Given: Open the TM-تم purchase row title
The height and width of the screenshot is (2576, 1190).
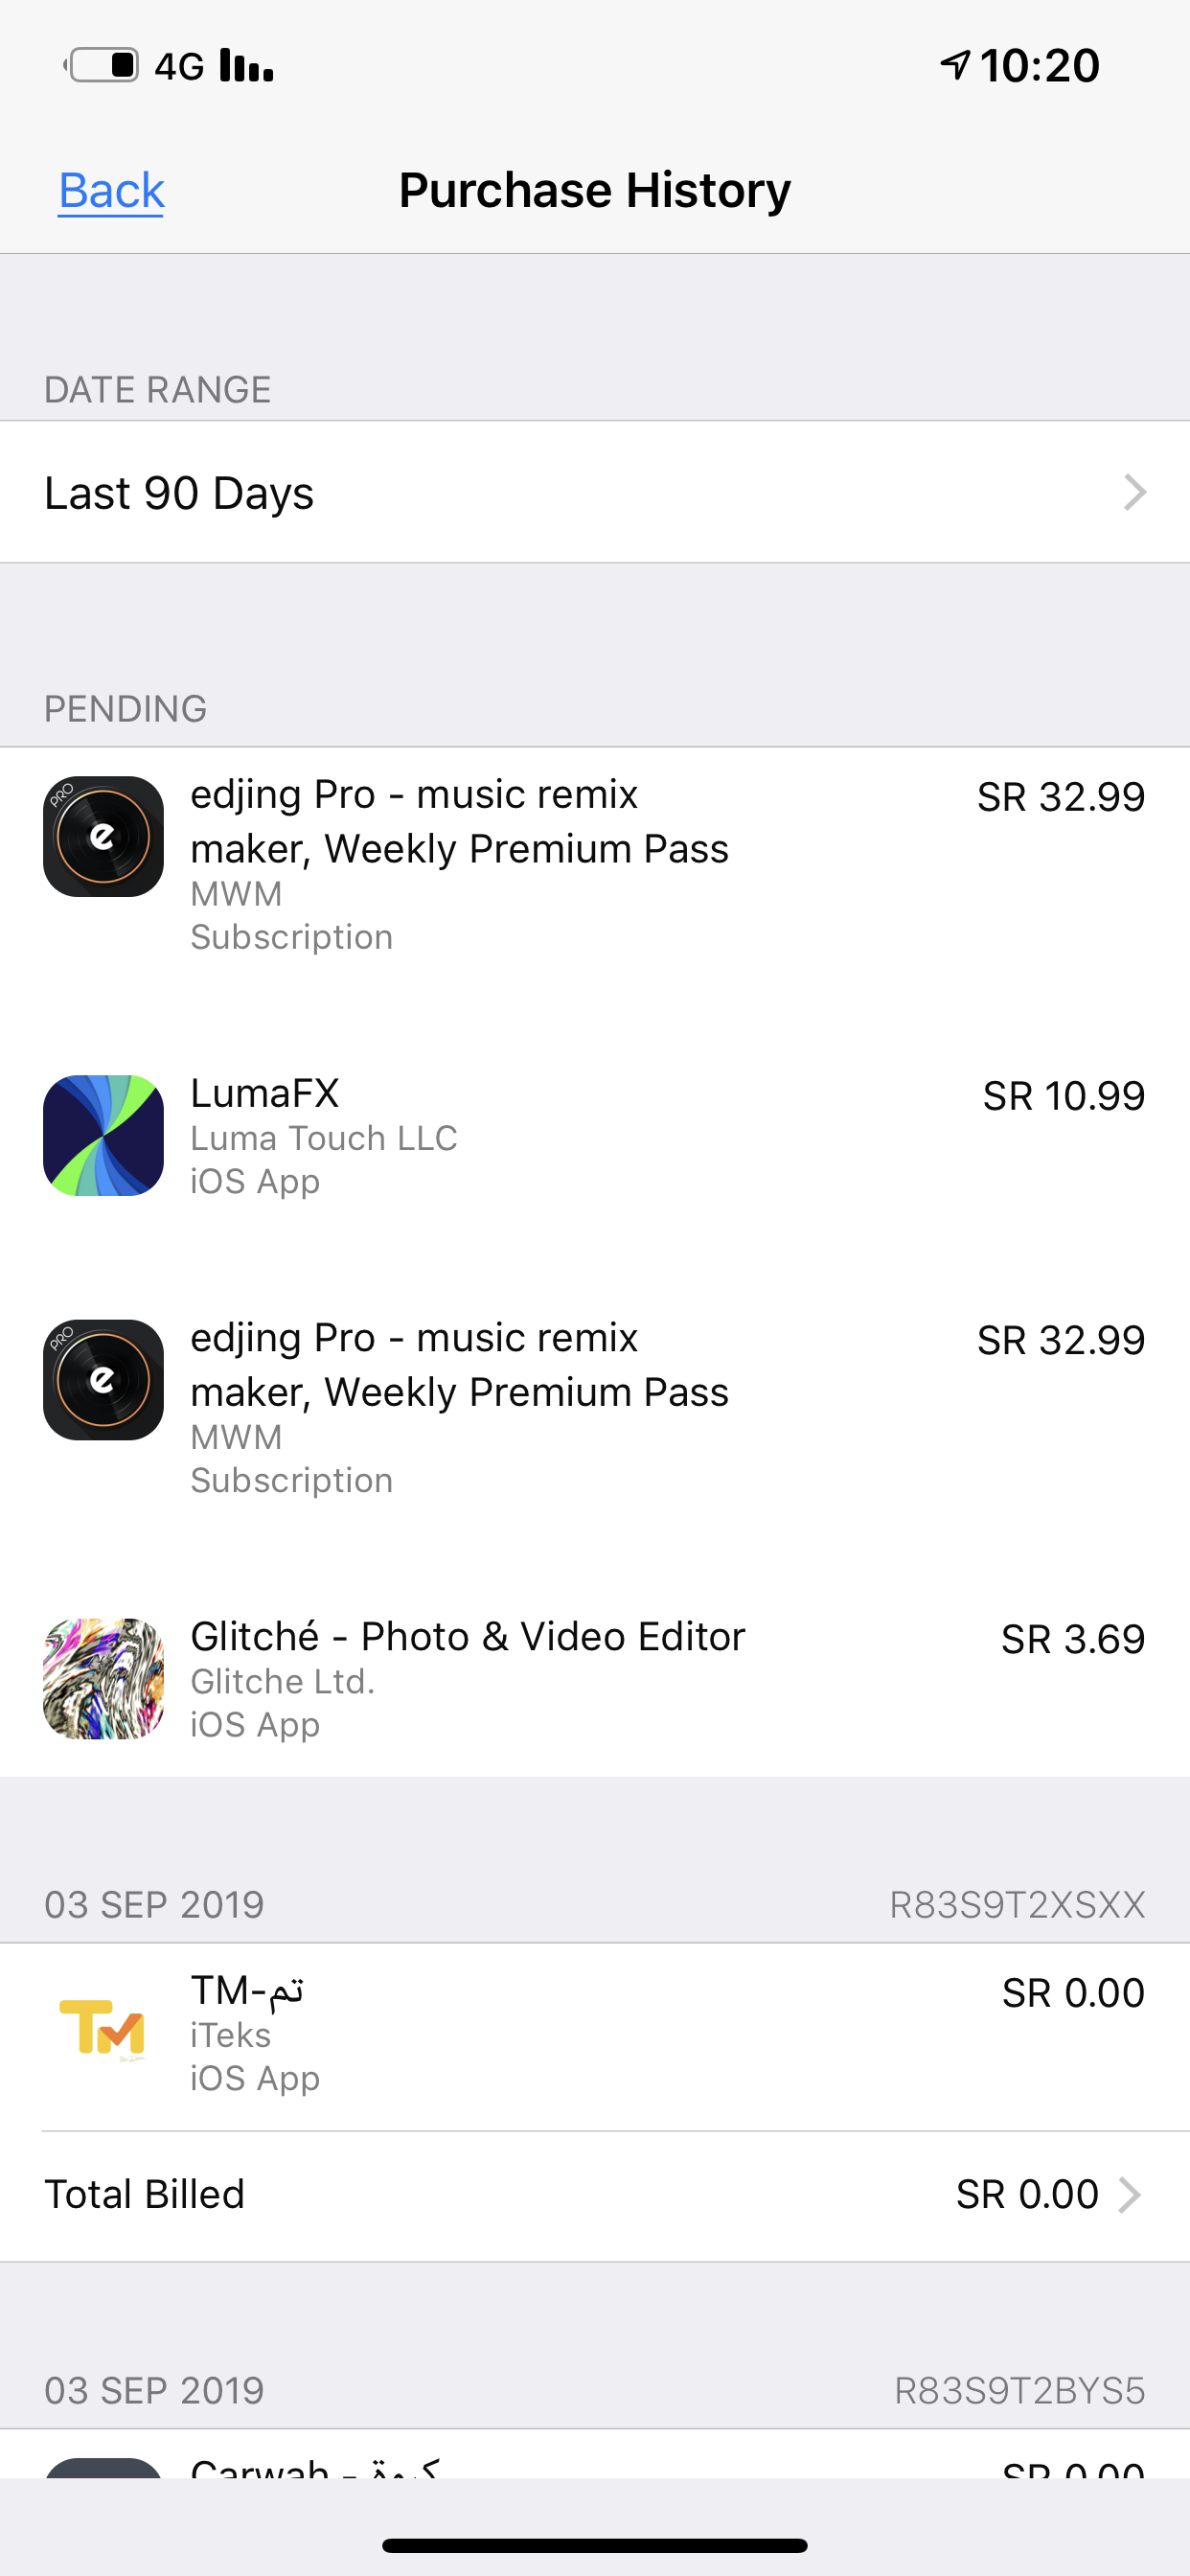Looking at the screenshot, I should click(x=247, y=1990).
